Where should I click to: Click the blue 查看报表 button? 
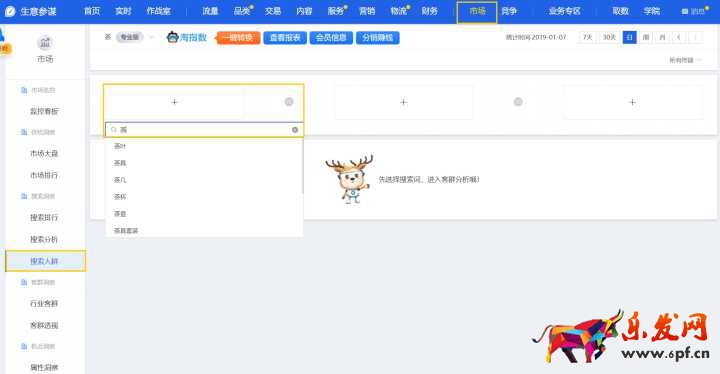pos(285,38)
